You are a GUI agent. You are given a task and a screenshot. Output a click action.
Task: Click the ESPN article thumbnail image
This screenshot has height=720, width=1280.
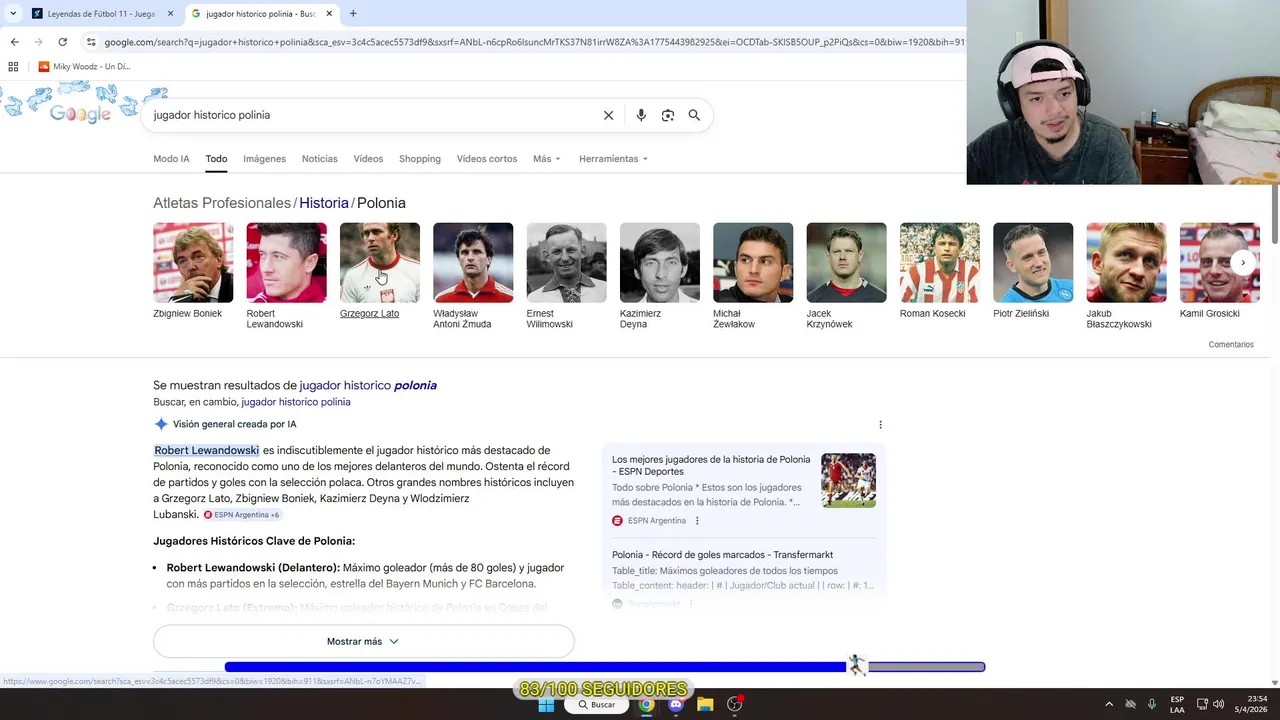tap(848, 480)
